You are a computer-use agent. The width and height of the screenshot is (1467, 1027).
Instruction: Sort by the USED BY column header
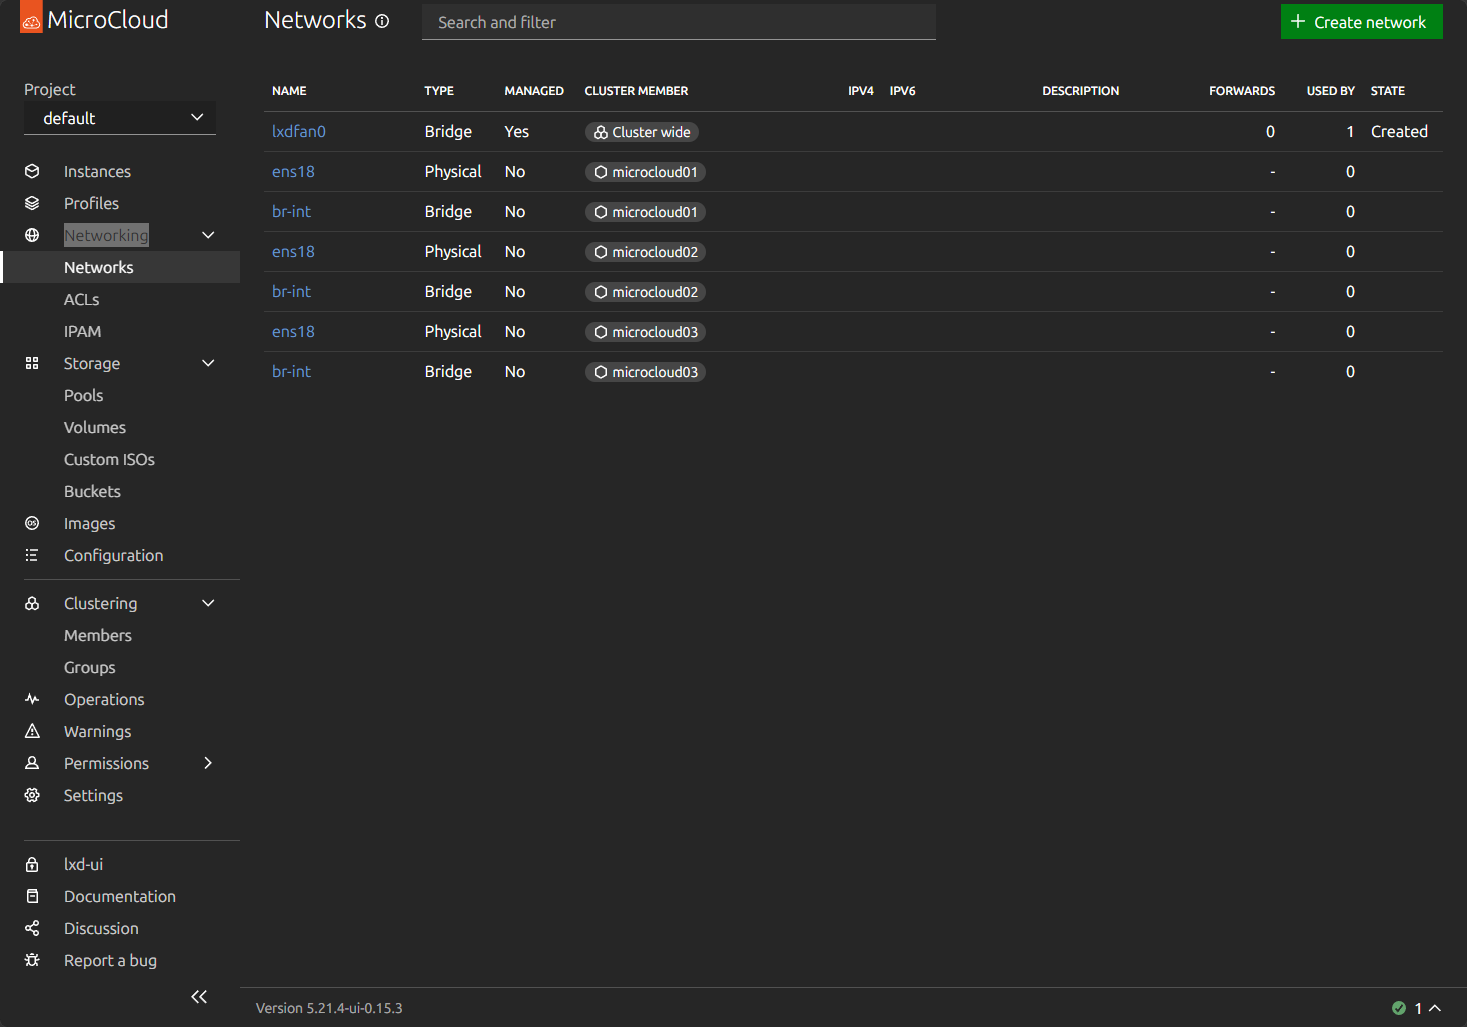(x=1330, y=91)
